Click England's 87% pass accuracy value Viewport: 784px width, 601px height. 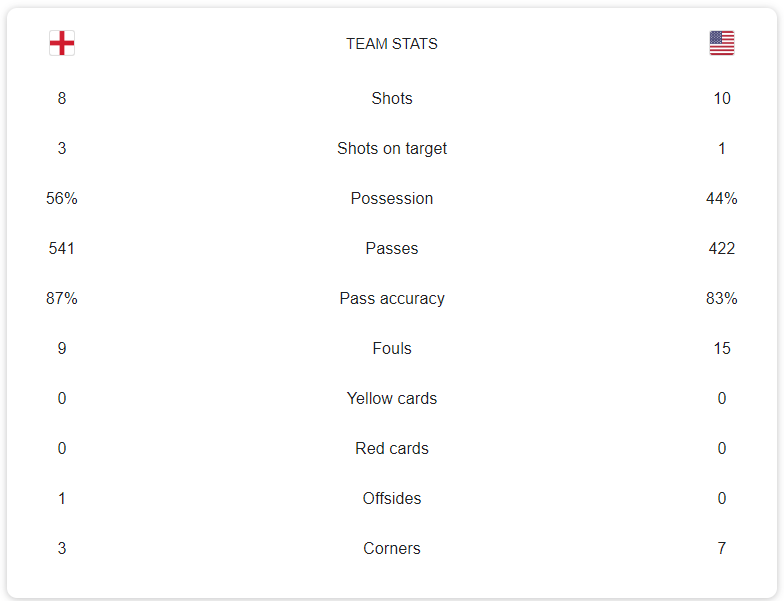tap(62, 298)
